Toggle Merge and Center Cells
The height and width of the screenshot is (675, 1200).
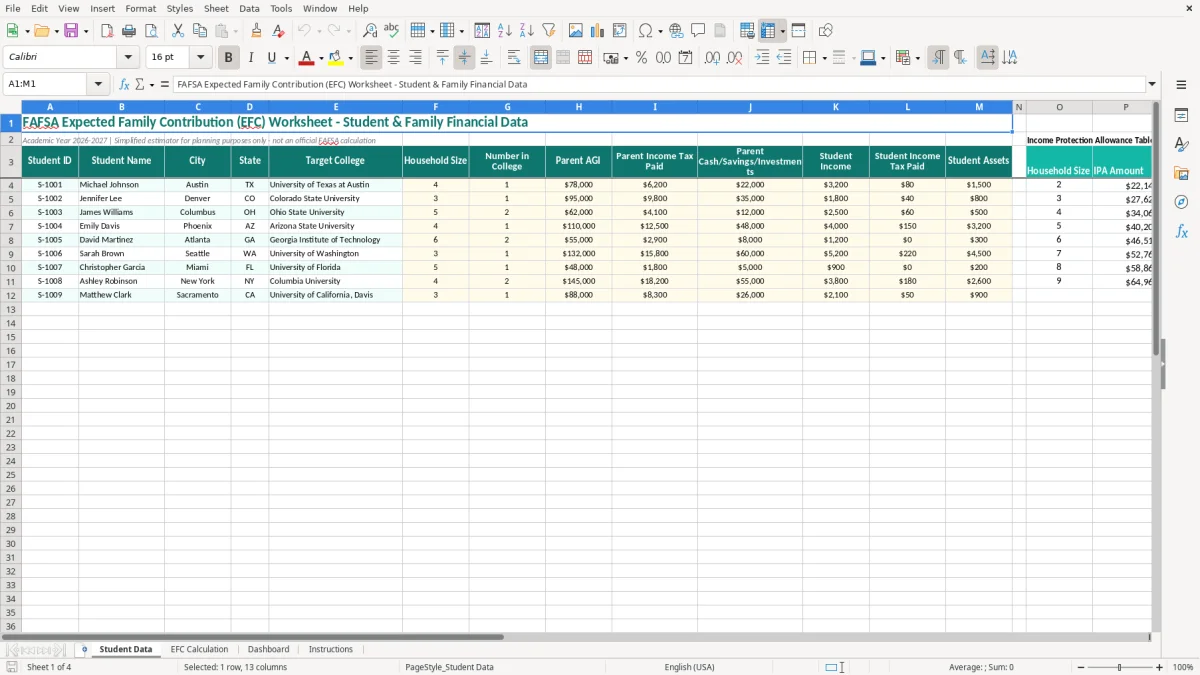[541, 58]
